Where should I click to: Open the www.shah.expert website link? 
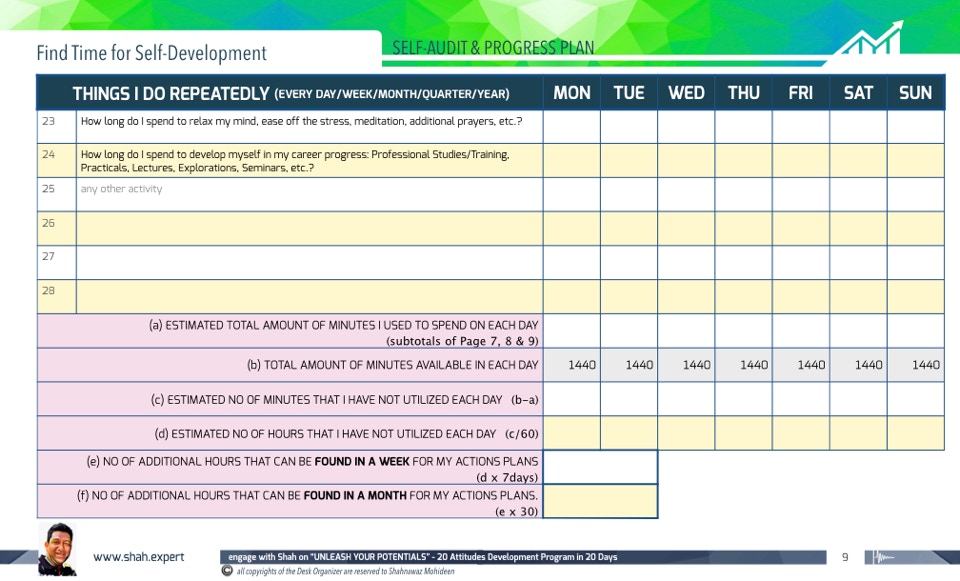[x=138, y=557]
